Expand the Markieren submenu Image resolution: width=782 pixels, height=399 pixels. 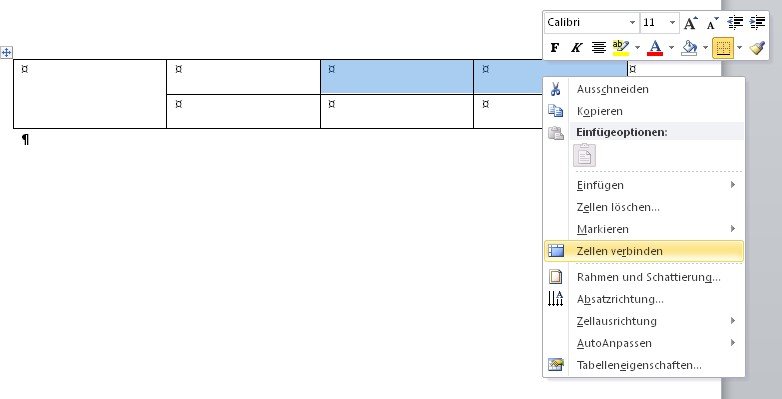coord(644,229)
